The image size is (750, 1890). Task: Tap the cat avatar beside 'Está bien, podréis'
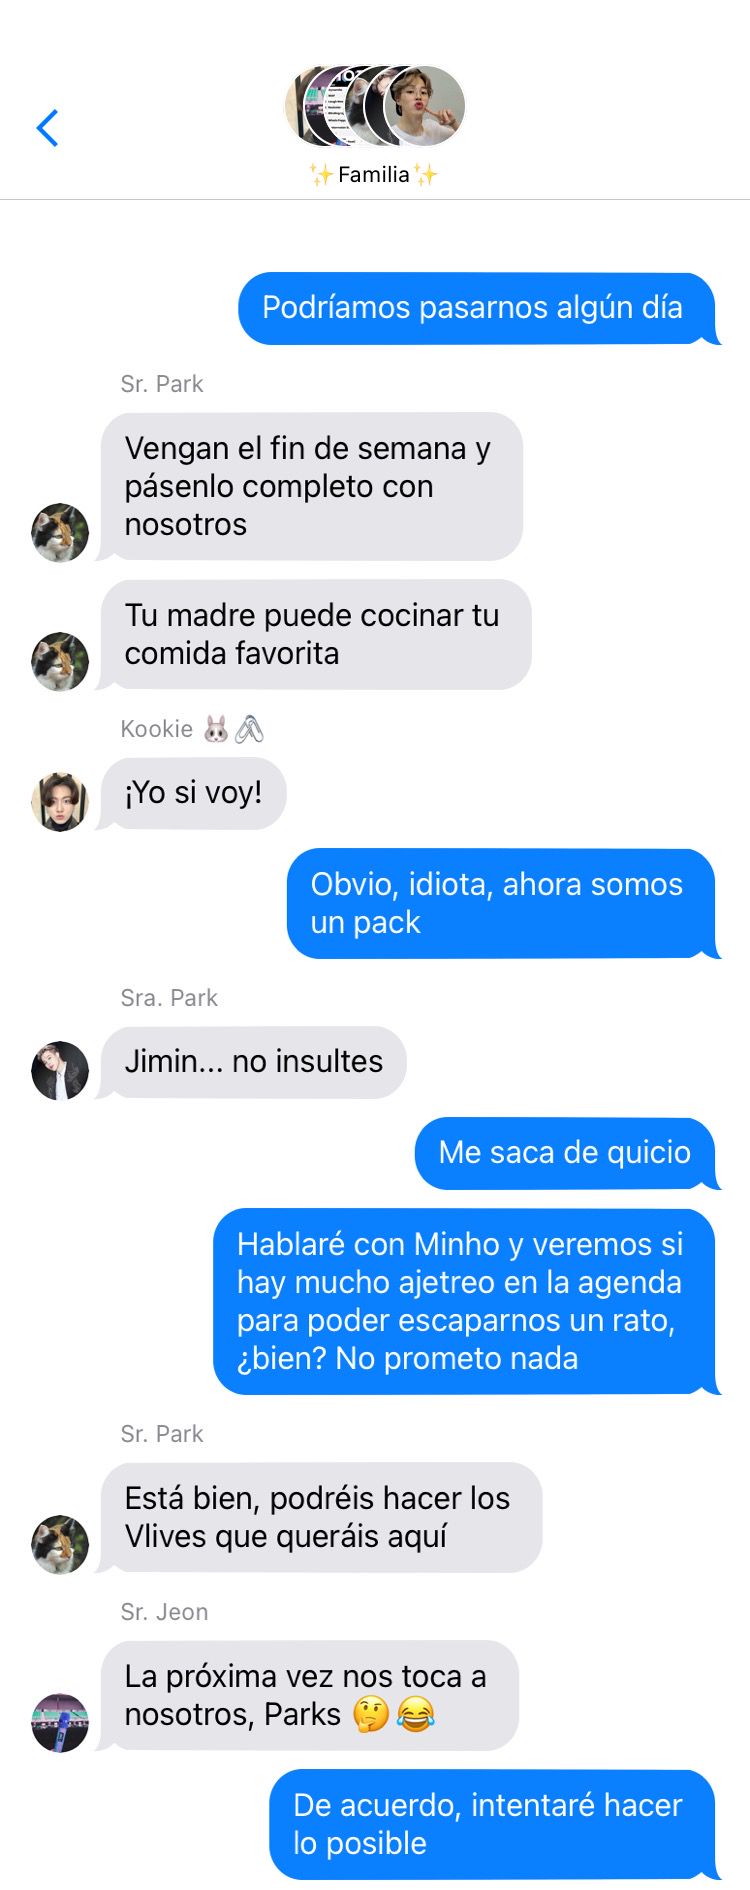click(x=60, y=1544)
